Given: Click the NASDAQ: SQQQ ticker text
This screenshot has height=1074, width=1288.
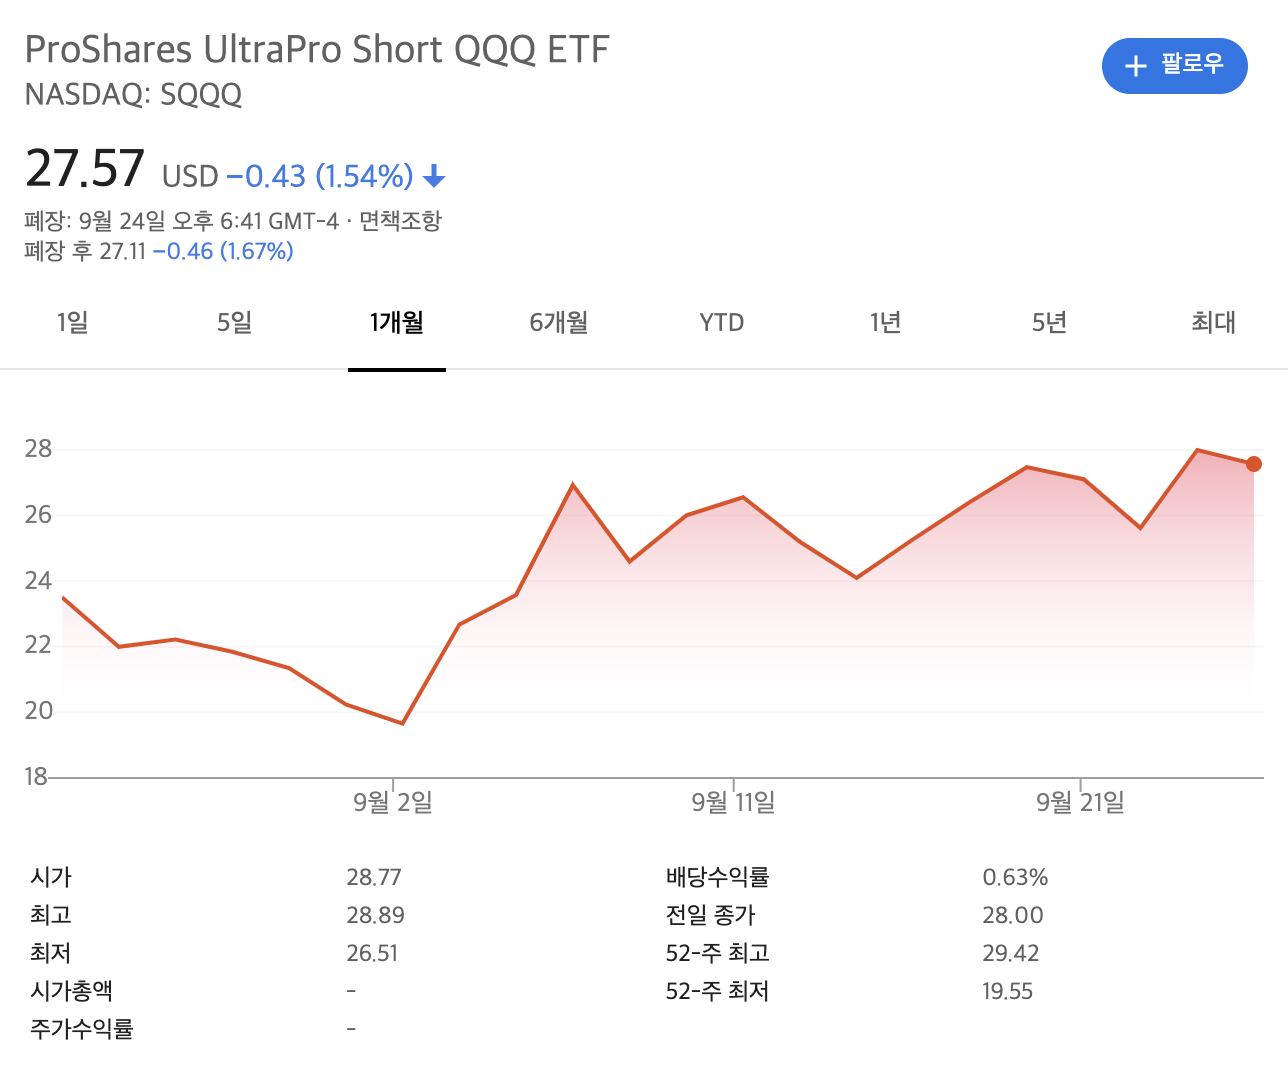Looking at the screenshot, I should point(133,94).
